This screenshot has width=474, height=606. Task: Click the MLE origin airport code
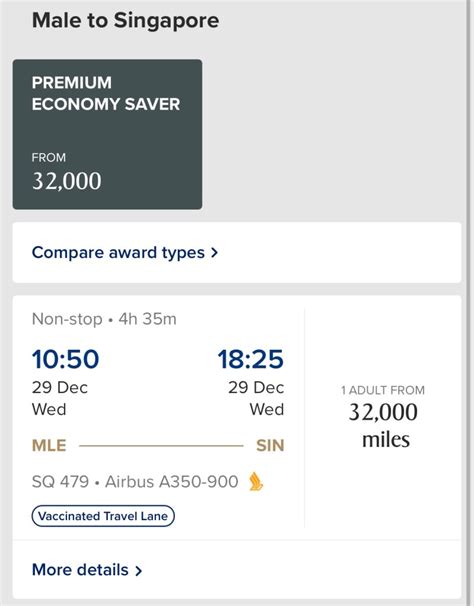[x=49, y=446]
